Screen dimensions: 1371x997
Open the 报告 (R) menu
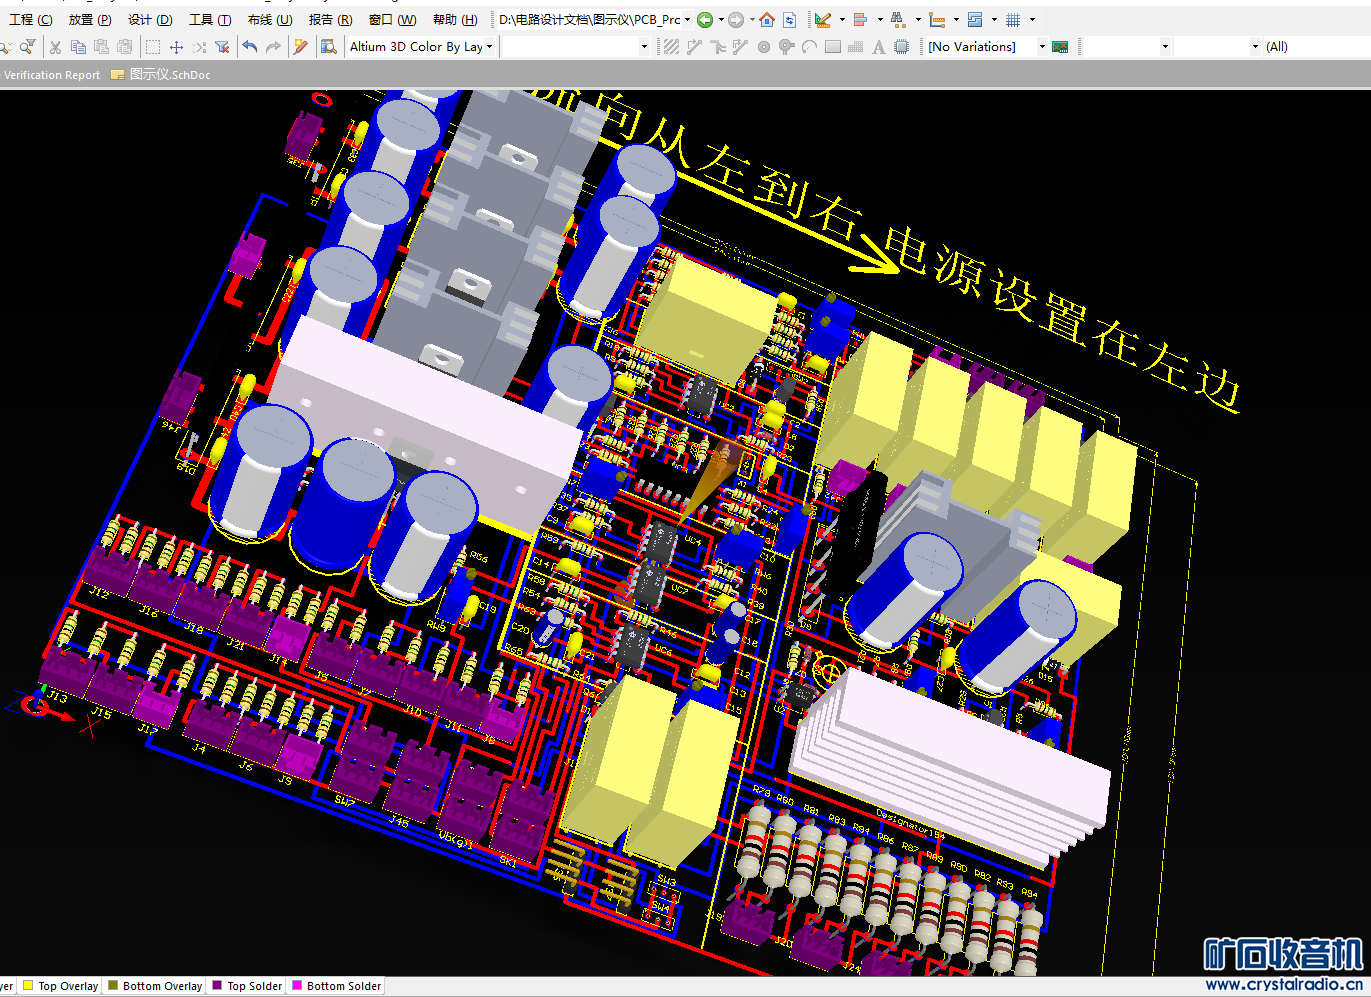pos(330,20)
